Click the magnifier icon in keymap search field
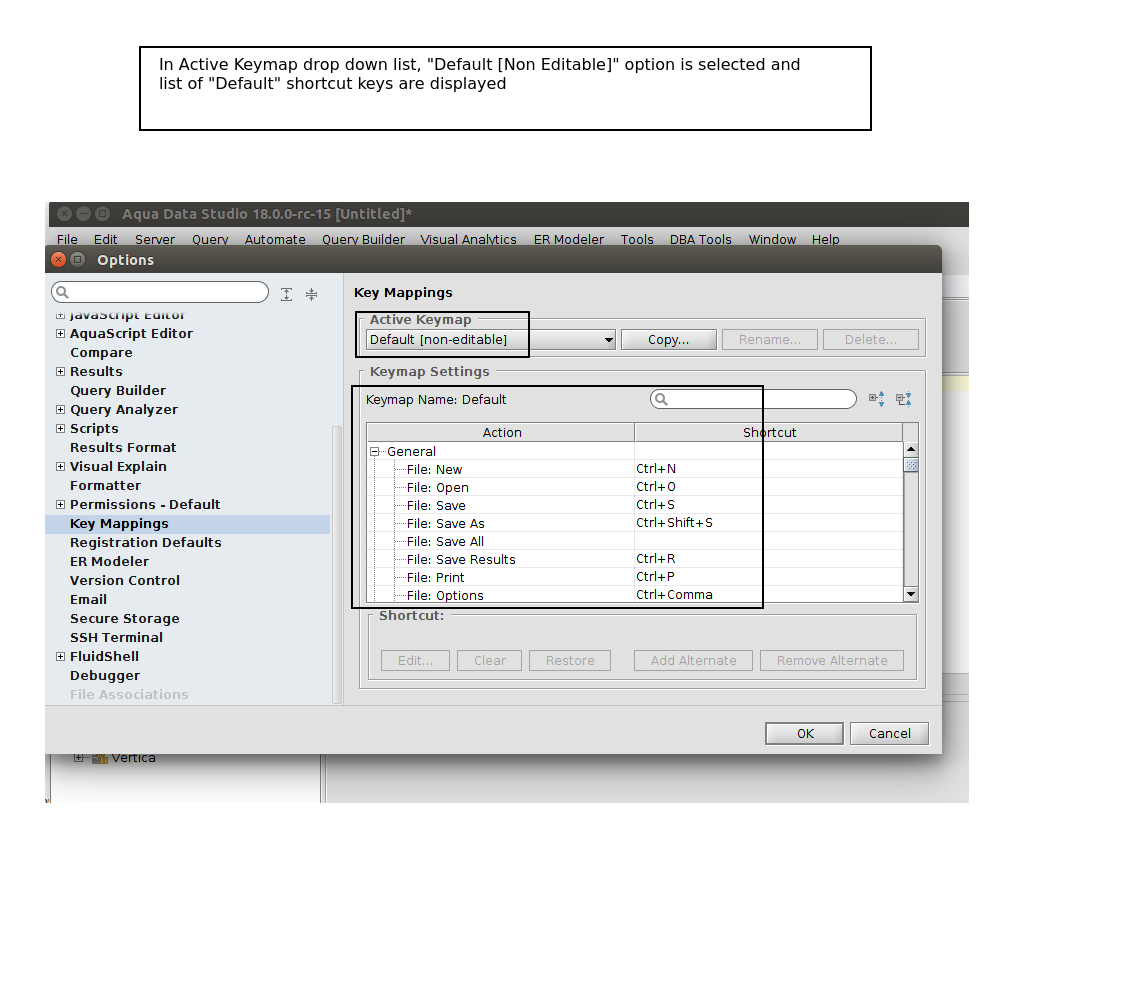 pos(661,399)
